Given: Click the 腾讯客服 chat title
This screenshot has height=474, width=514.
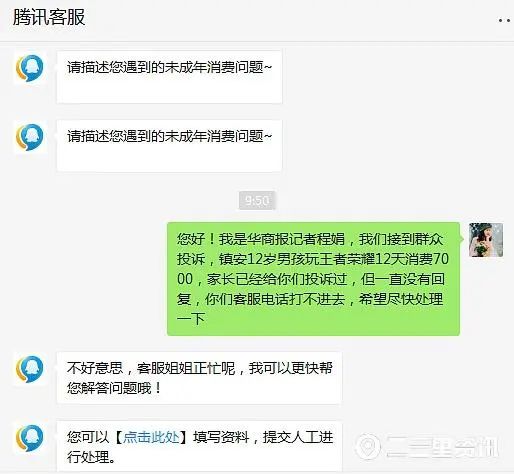Looking at the screenshot, I should (x=49, y=17).
